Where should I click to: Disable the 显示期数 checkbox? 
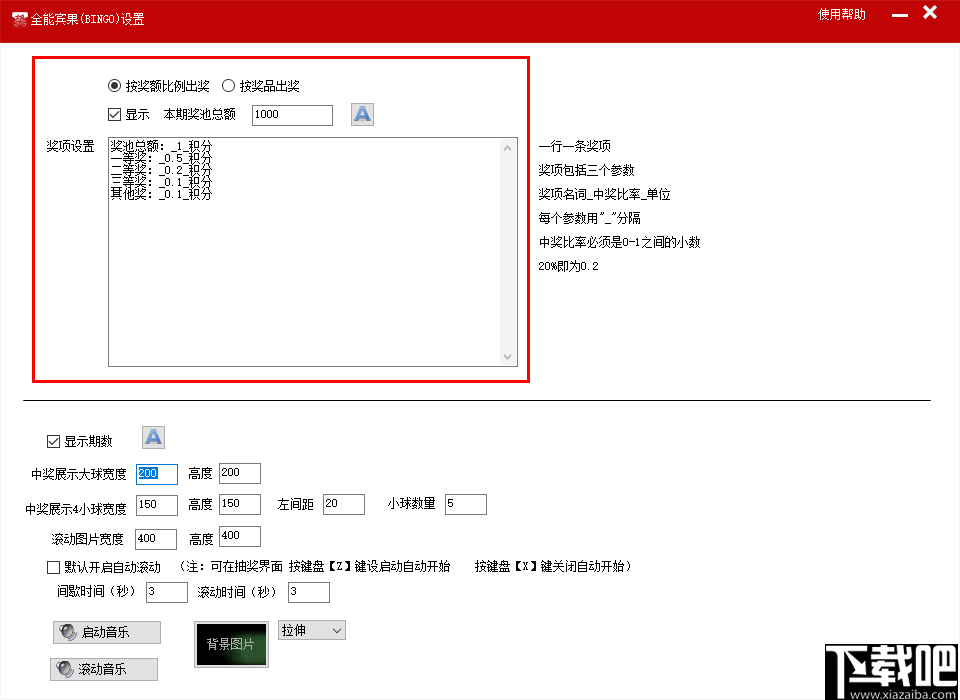tap(52, 441)
